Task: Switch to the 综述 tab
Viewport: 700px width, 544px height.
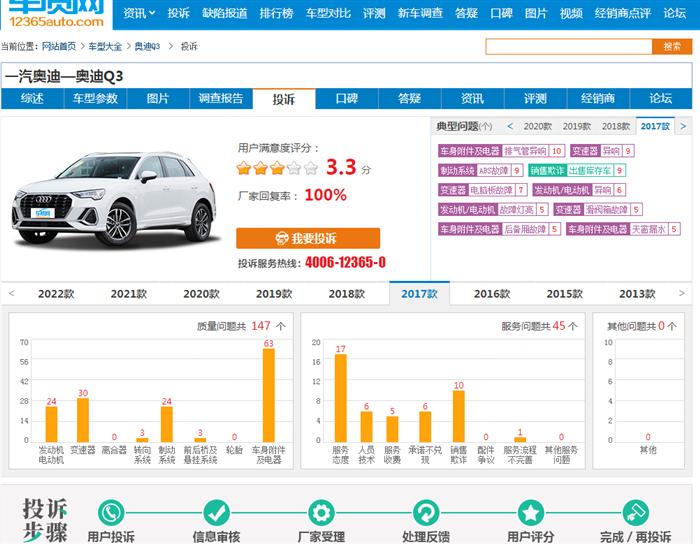Action: point(32,98)
